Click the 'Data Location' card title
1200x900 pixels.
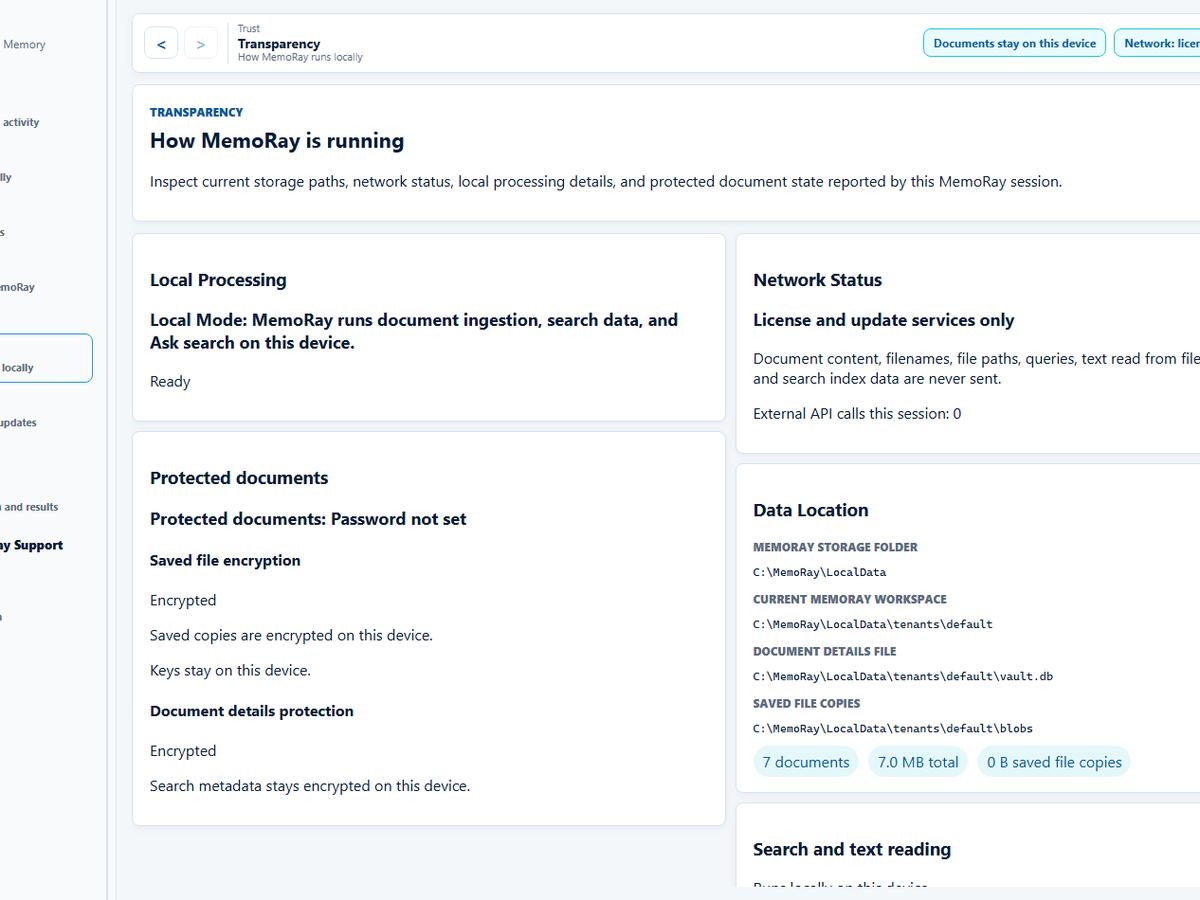(810, 510)
